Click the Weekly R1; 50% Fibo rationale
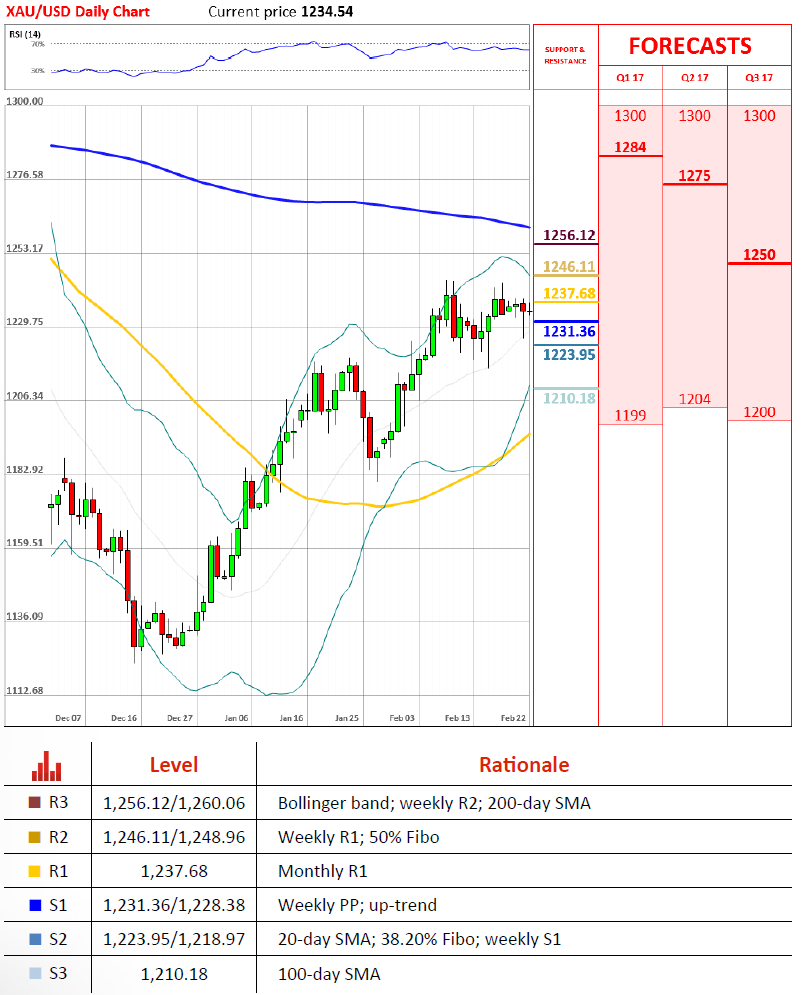 coord(359,838)
